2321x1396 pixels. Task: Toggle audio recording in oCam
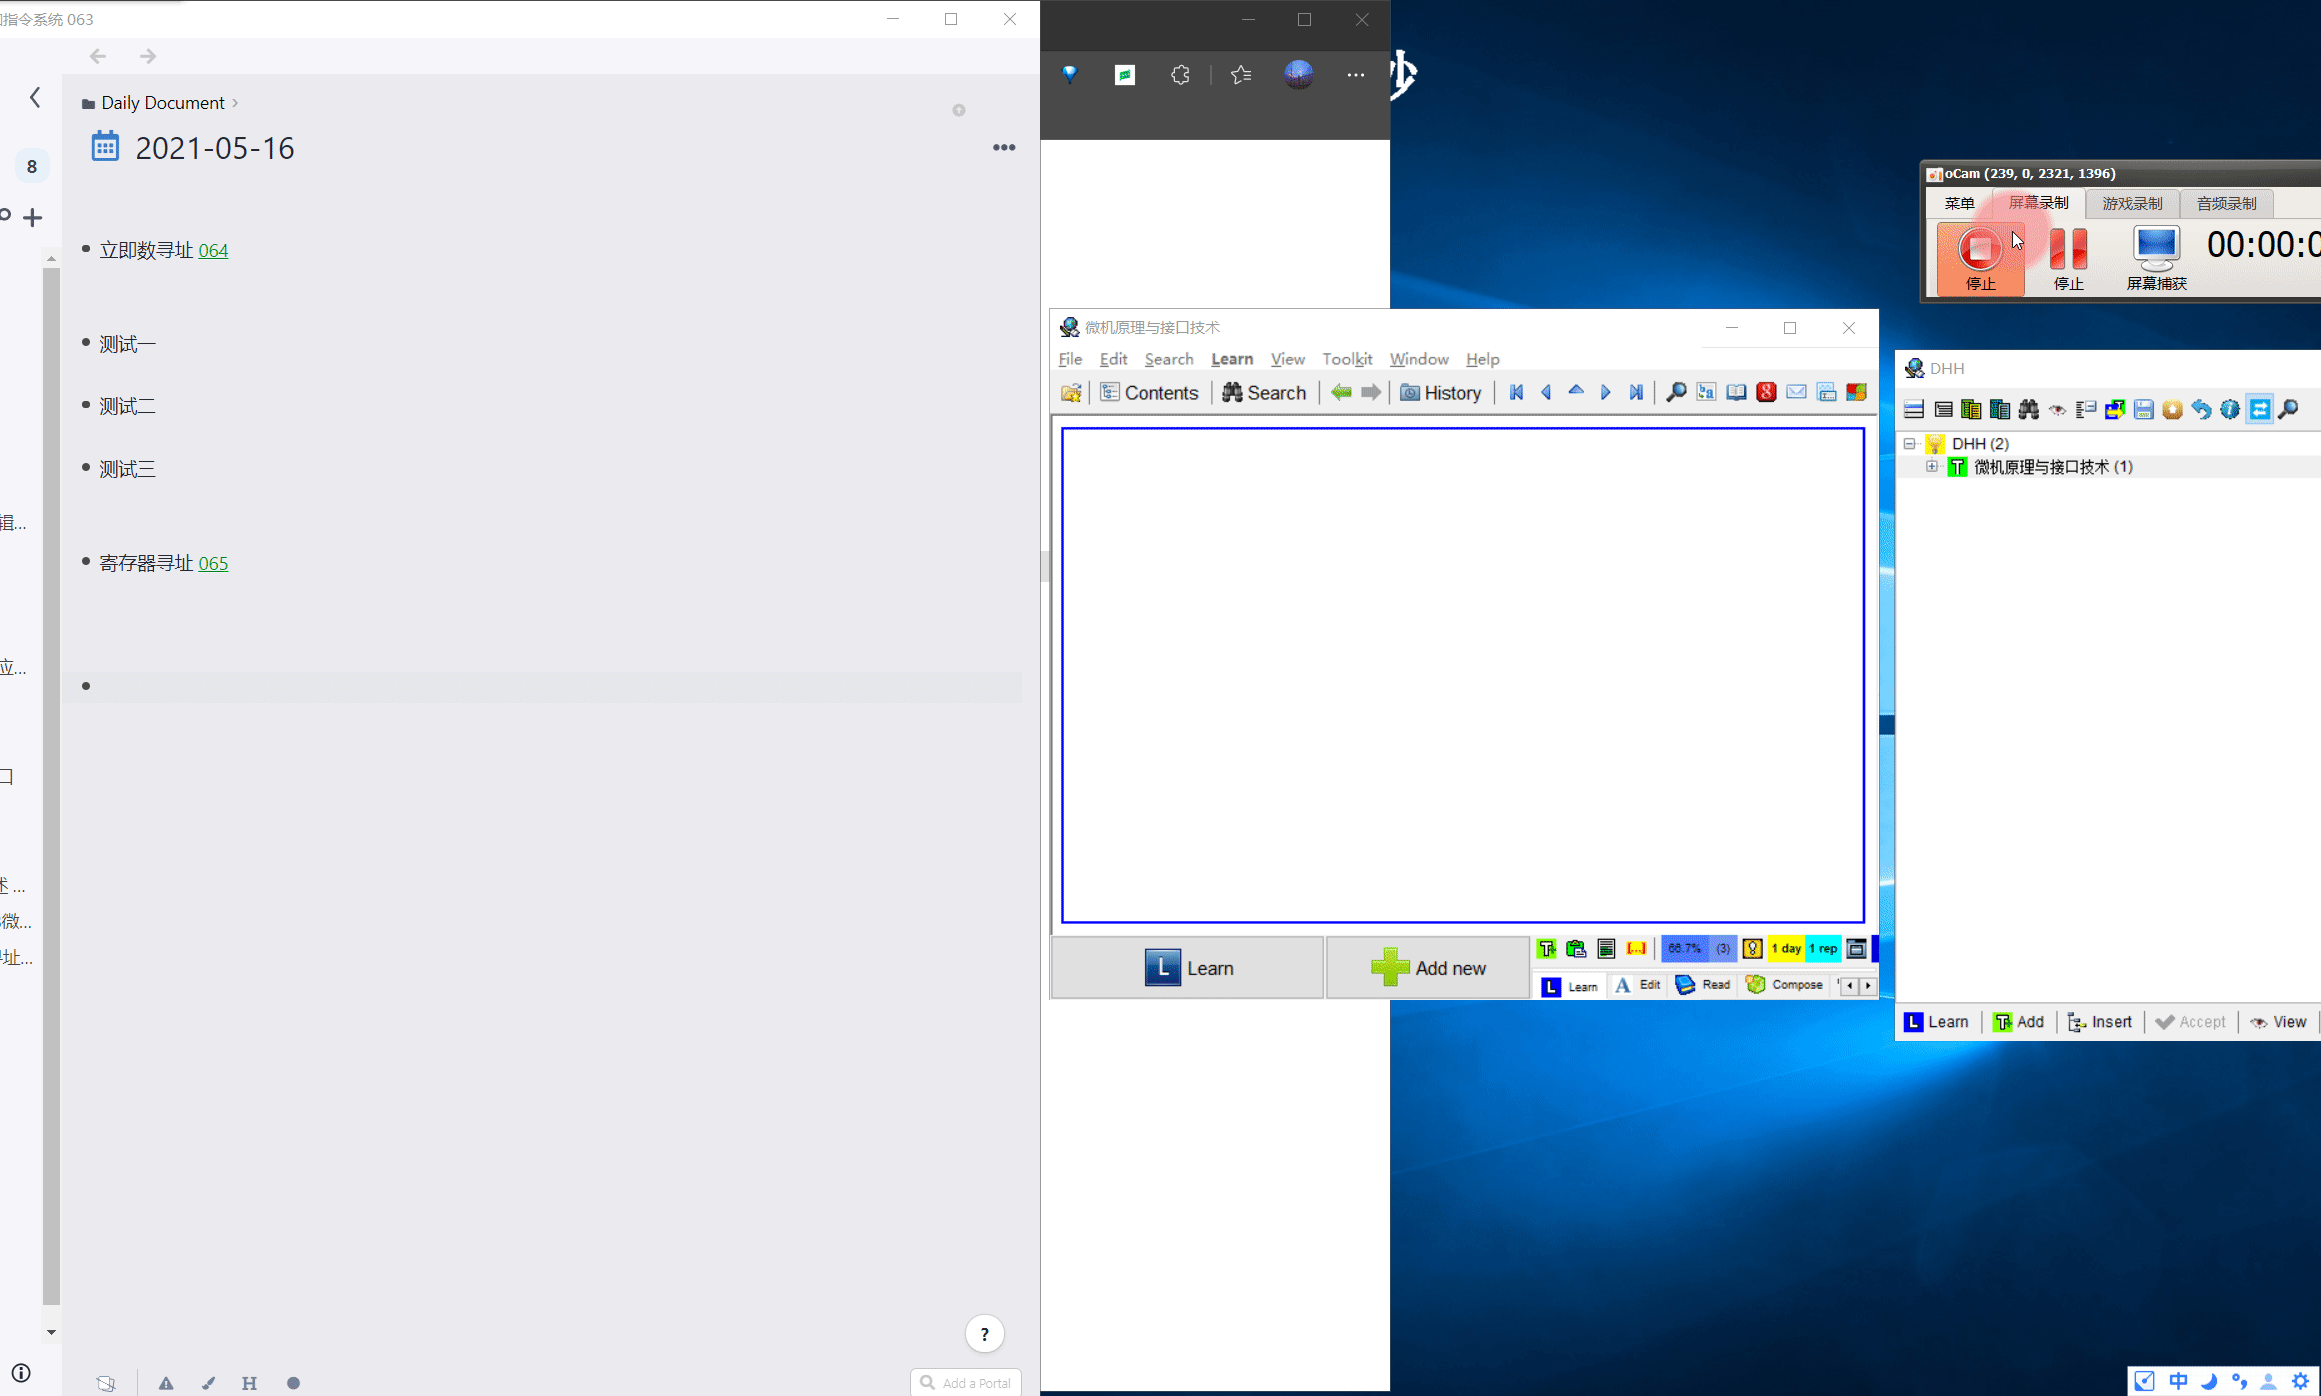click(x=2227, y=202)
